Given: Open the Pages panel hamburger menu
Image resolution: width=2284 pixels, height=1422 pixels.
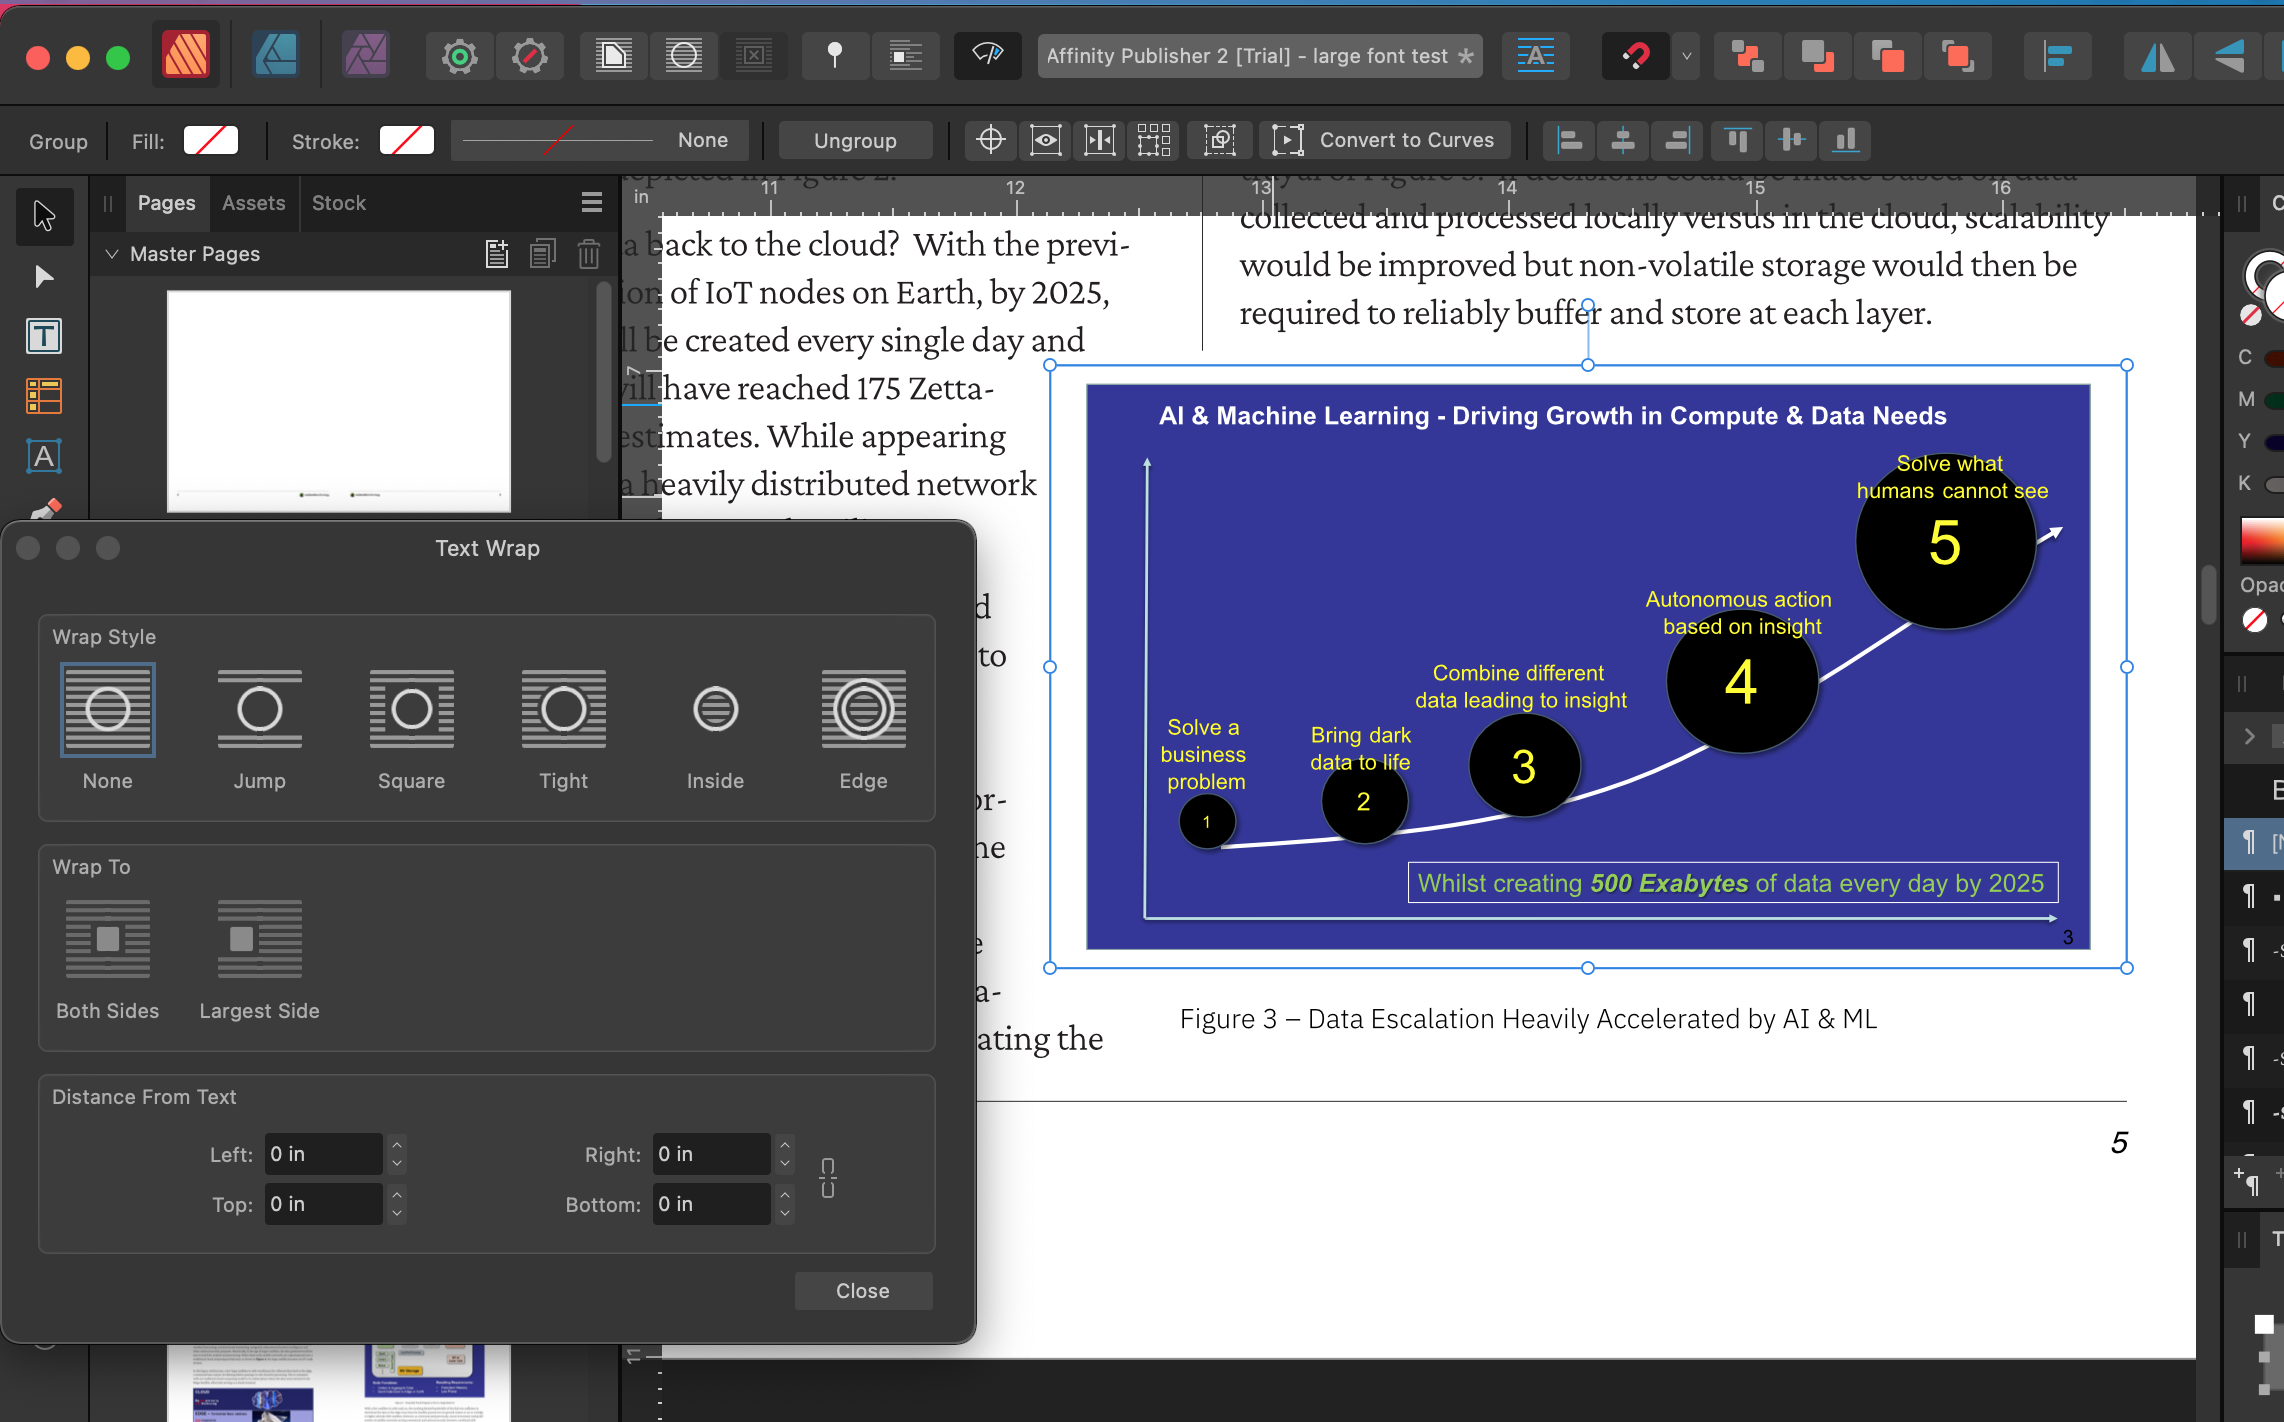Looking at the screenshot, I should [x=592, y=203].
